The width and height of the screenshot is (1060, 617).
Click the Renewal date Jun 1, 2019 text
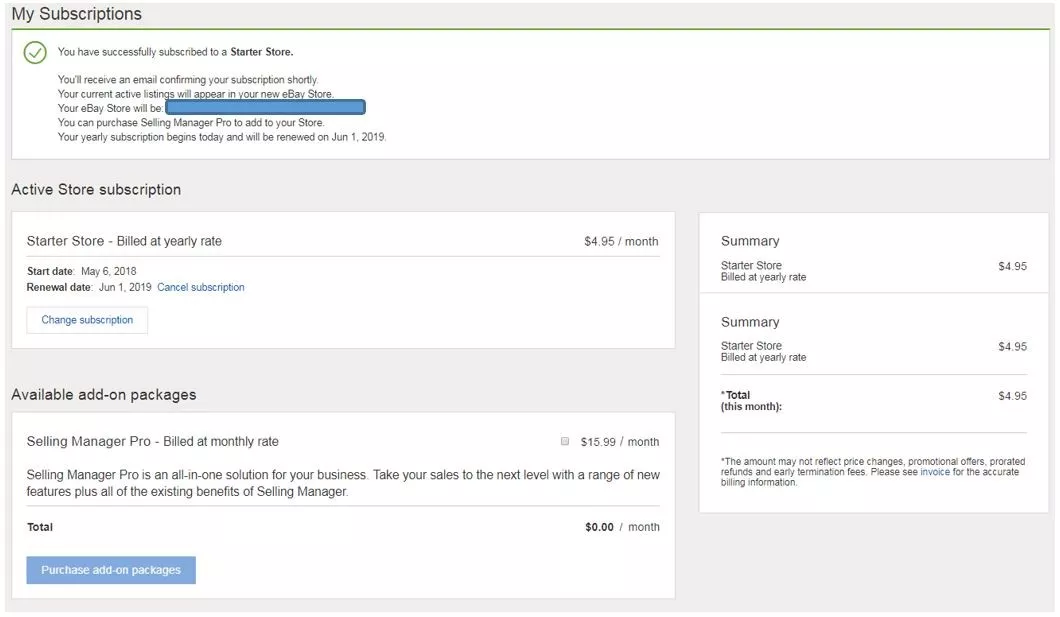[x=89, y=287]
